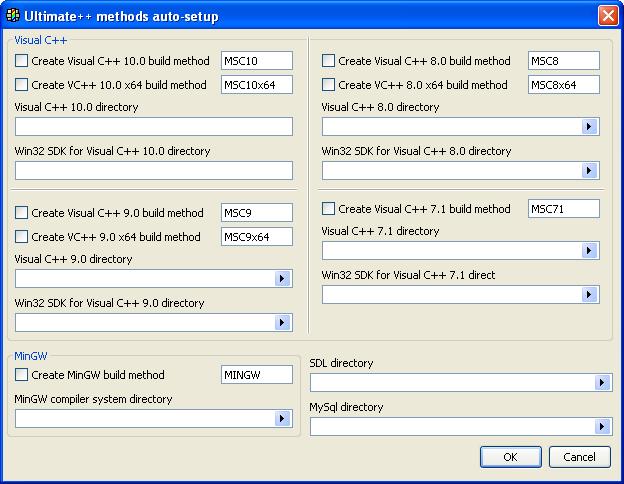This screenshot has width=624, height=484.
Task: Check Create VC++ 10.0 x64 build method
Action: [x=22, y=85]
